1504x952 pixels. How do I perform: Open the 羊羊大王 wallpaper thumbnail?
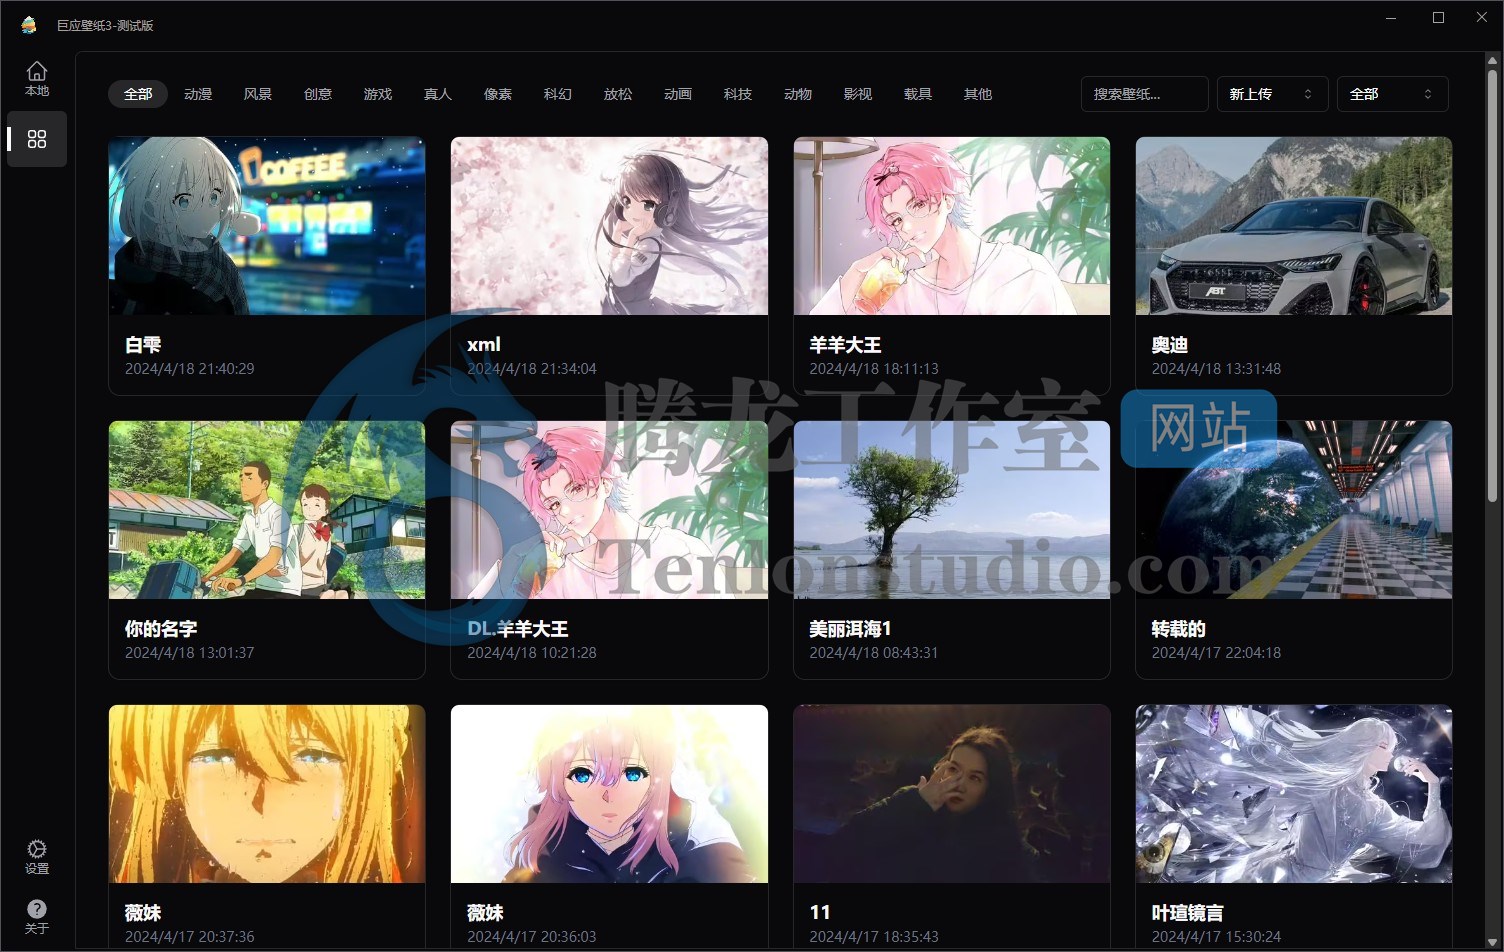(x=952, y=226)
